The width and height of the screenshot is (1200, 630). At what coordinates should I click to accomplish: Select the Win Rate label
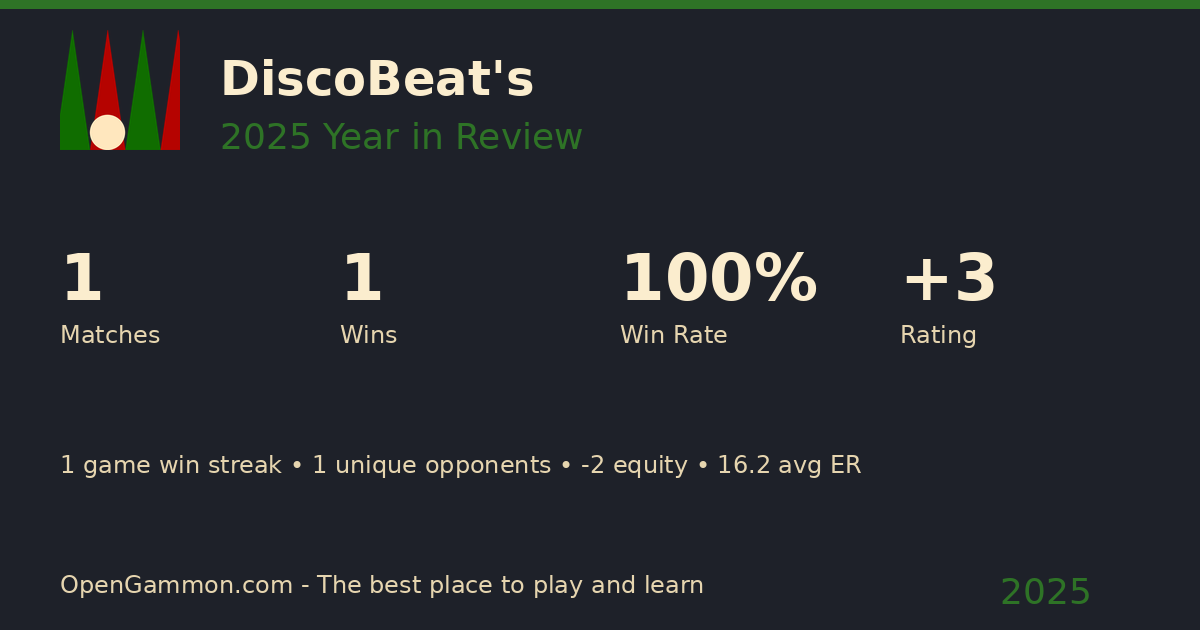coord(673,336)
